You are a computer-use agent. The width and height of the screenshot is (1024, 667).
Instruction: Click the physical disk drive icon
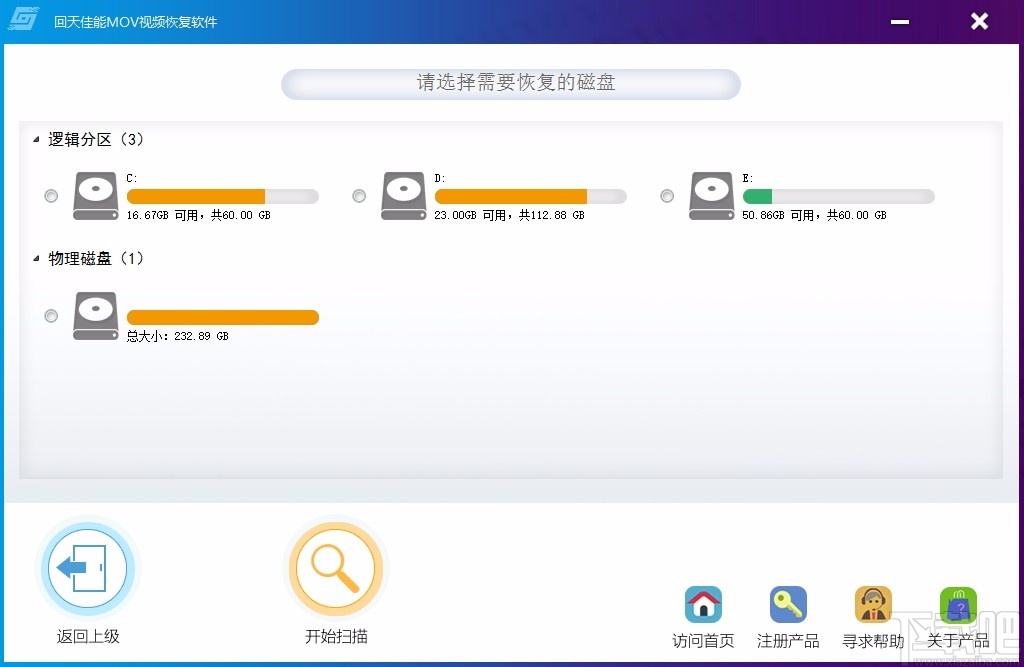pos(95,315)
